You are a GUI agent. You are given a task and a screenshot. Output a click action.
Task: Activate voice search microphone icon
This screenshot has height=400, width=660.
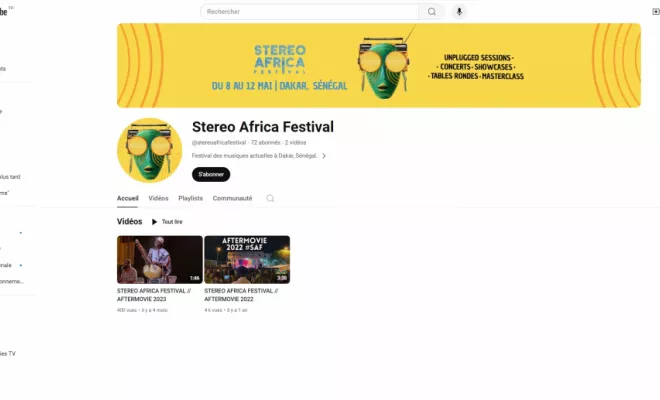459,12
